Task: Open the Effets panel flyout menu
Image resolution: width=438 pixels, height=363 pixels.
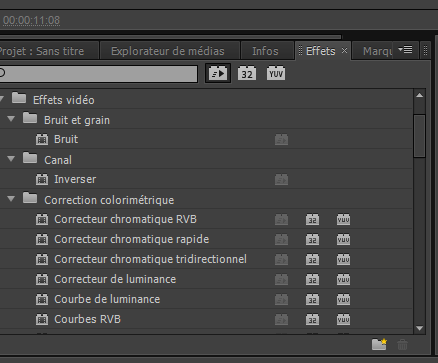Action: pyautogui.click(x=405, y=50)
